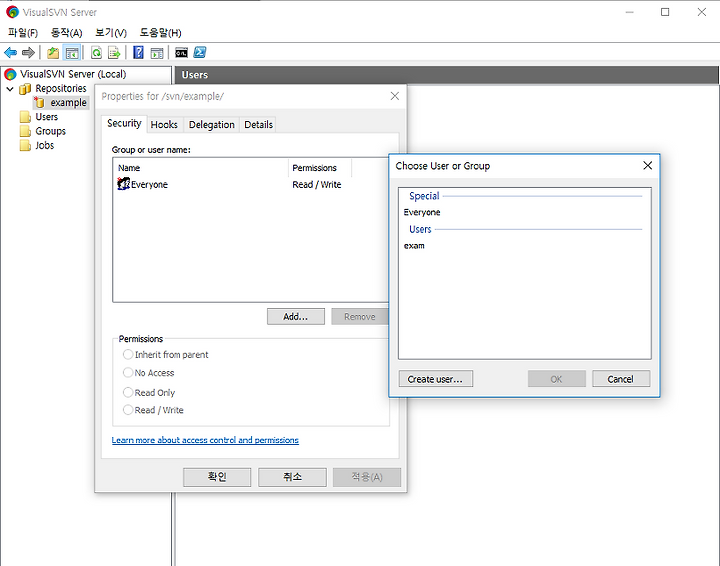Select the example repository tree item

(x=68, y=103)
